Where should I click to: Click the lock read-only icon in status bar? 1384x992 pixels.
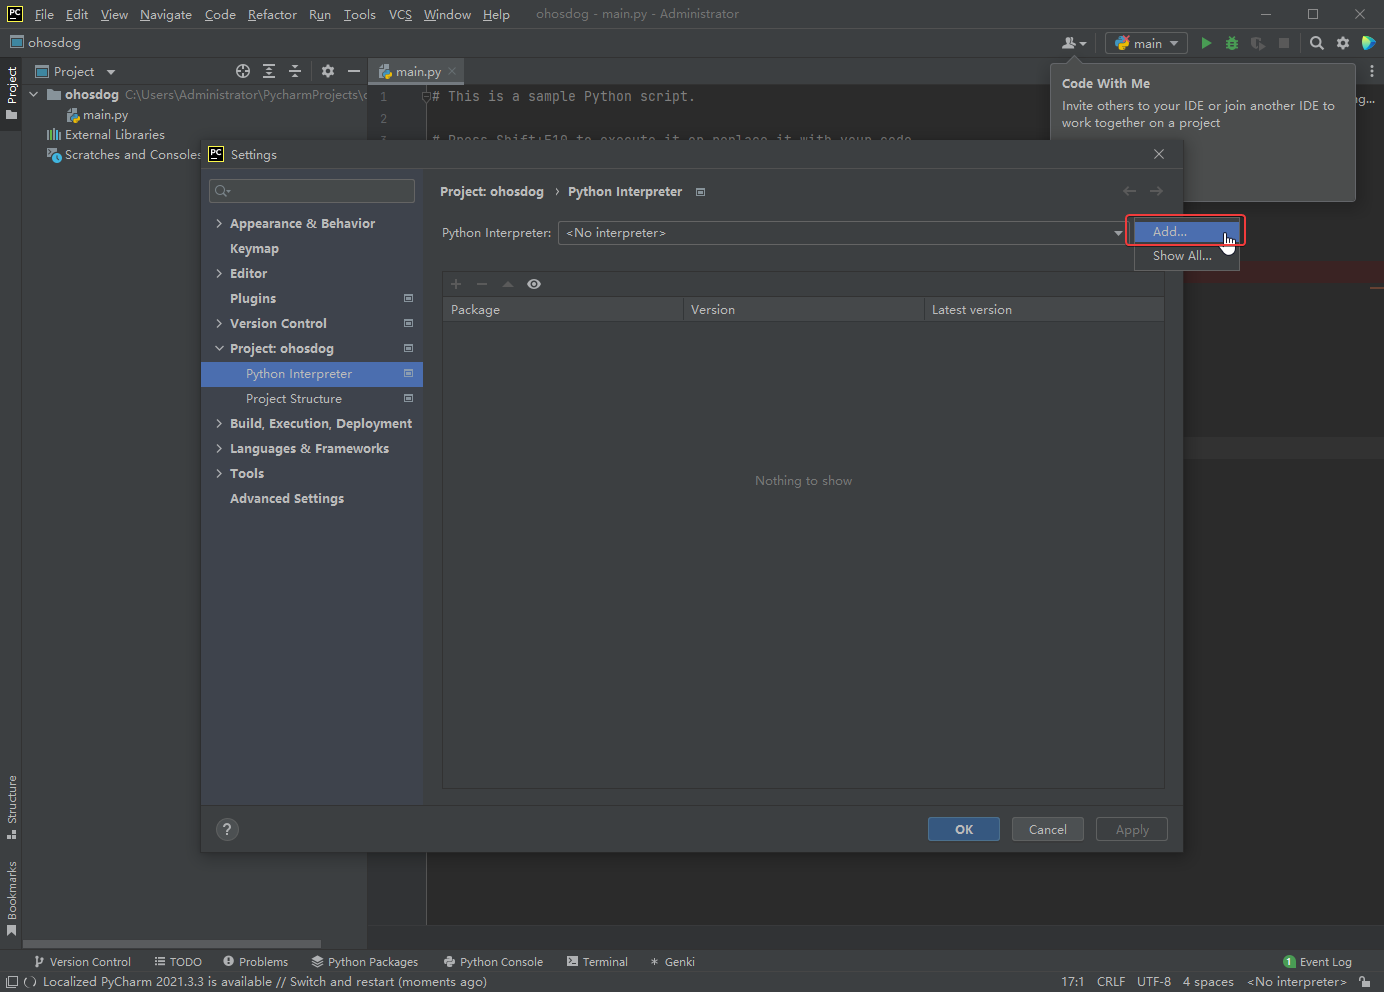pos(1365,982)
